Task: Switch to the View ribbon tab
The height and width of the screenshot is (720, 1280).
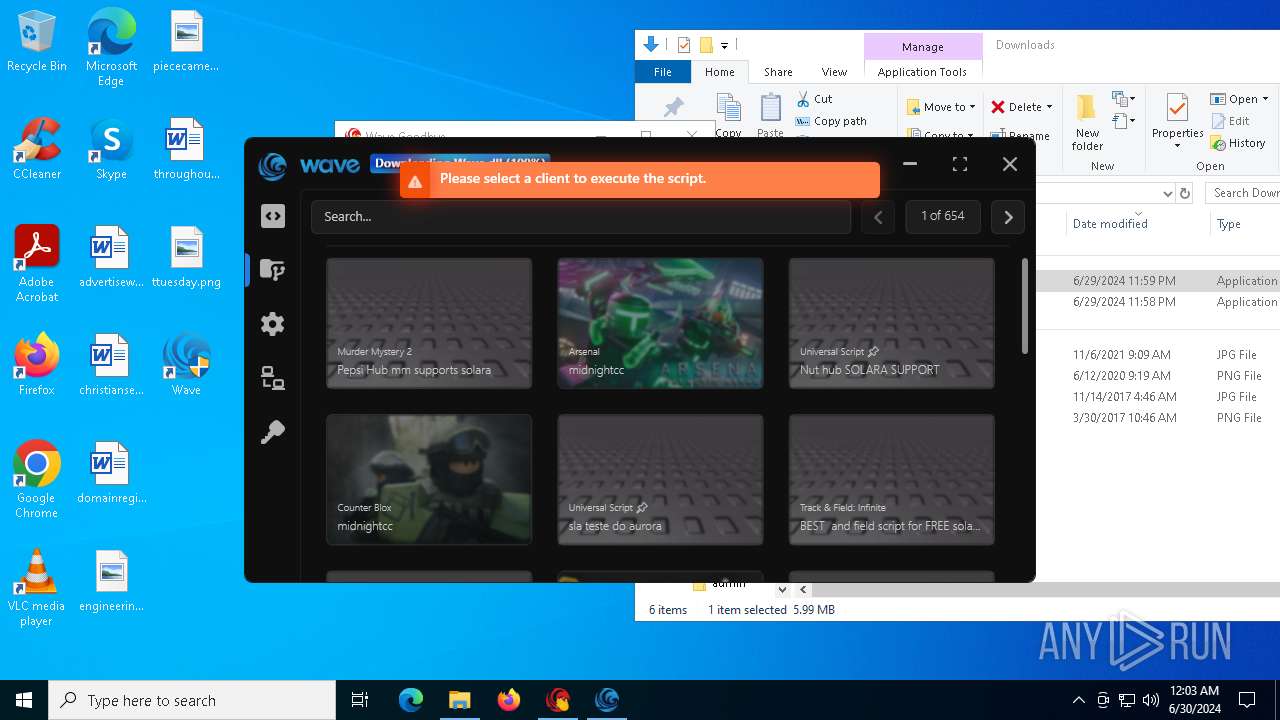Action: point(834,72)
